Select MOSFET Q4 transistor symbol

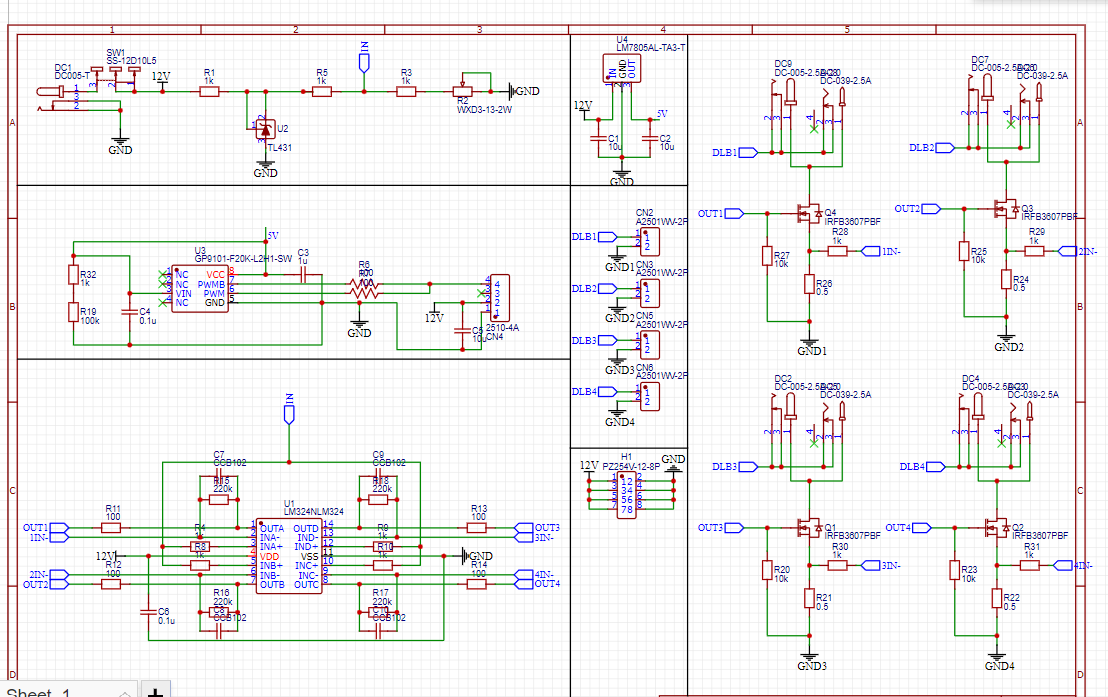[804, 213]
